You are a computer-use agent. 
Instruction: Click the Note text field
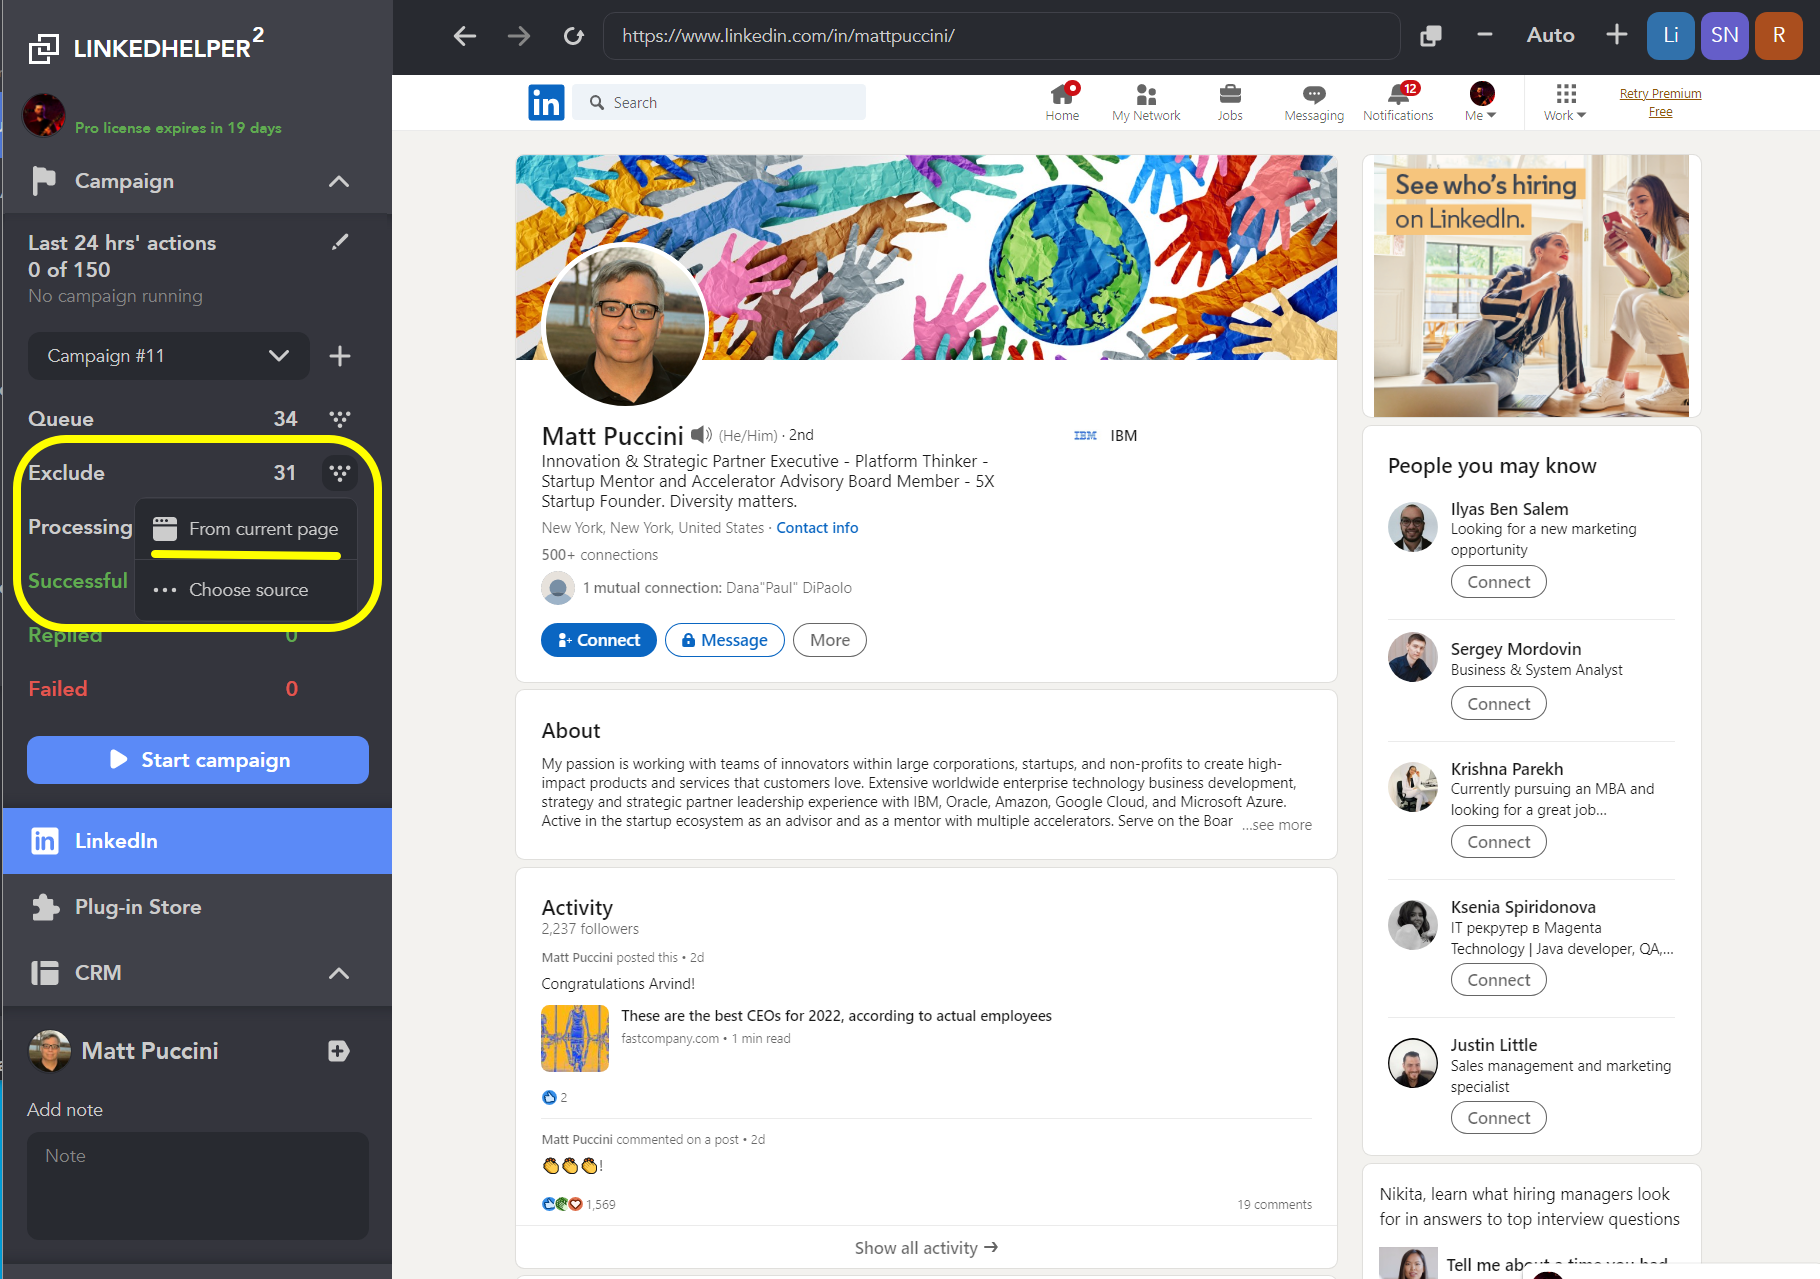point(198,1185)
